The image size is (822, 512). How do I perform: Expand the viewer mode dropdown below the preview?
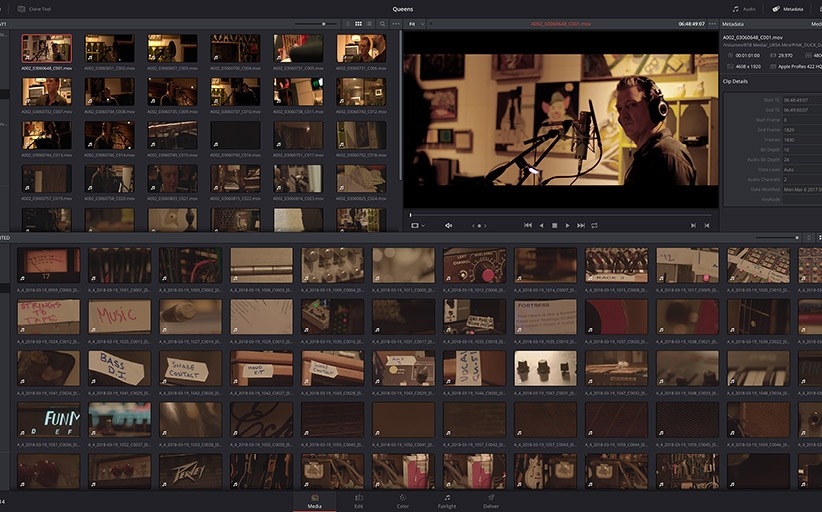(418, 225)
